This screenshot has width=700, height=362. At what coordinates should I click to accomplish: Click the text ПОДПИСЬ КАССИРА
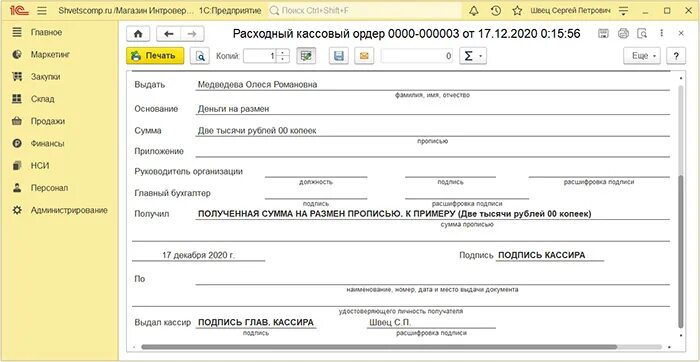pyautogui.click(x=542, y=255)
